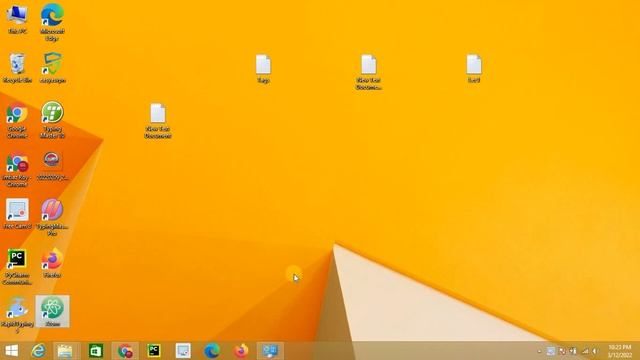Open the volume speaker tray icon
The height and width of the screenshot is (360, 640).
click(596, 351)
